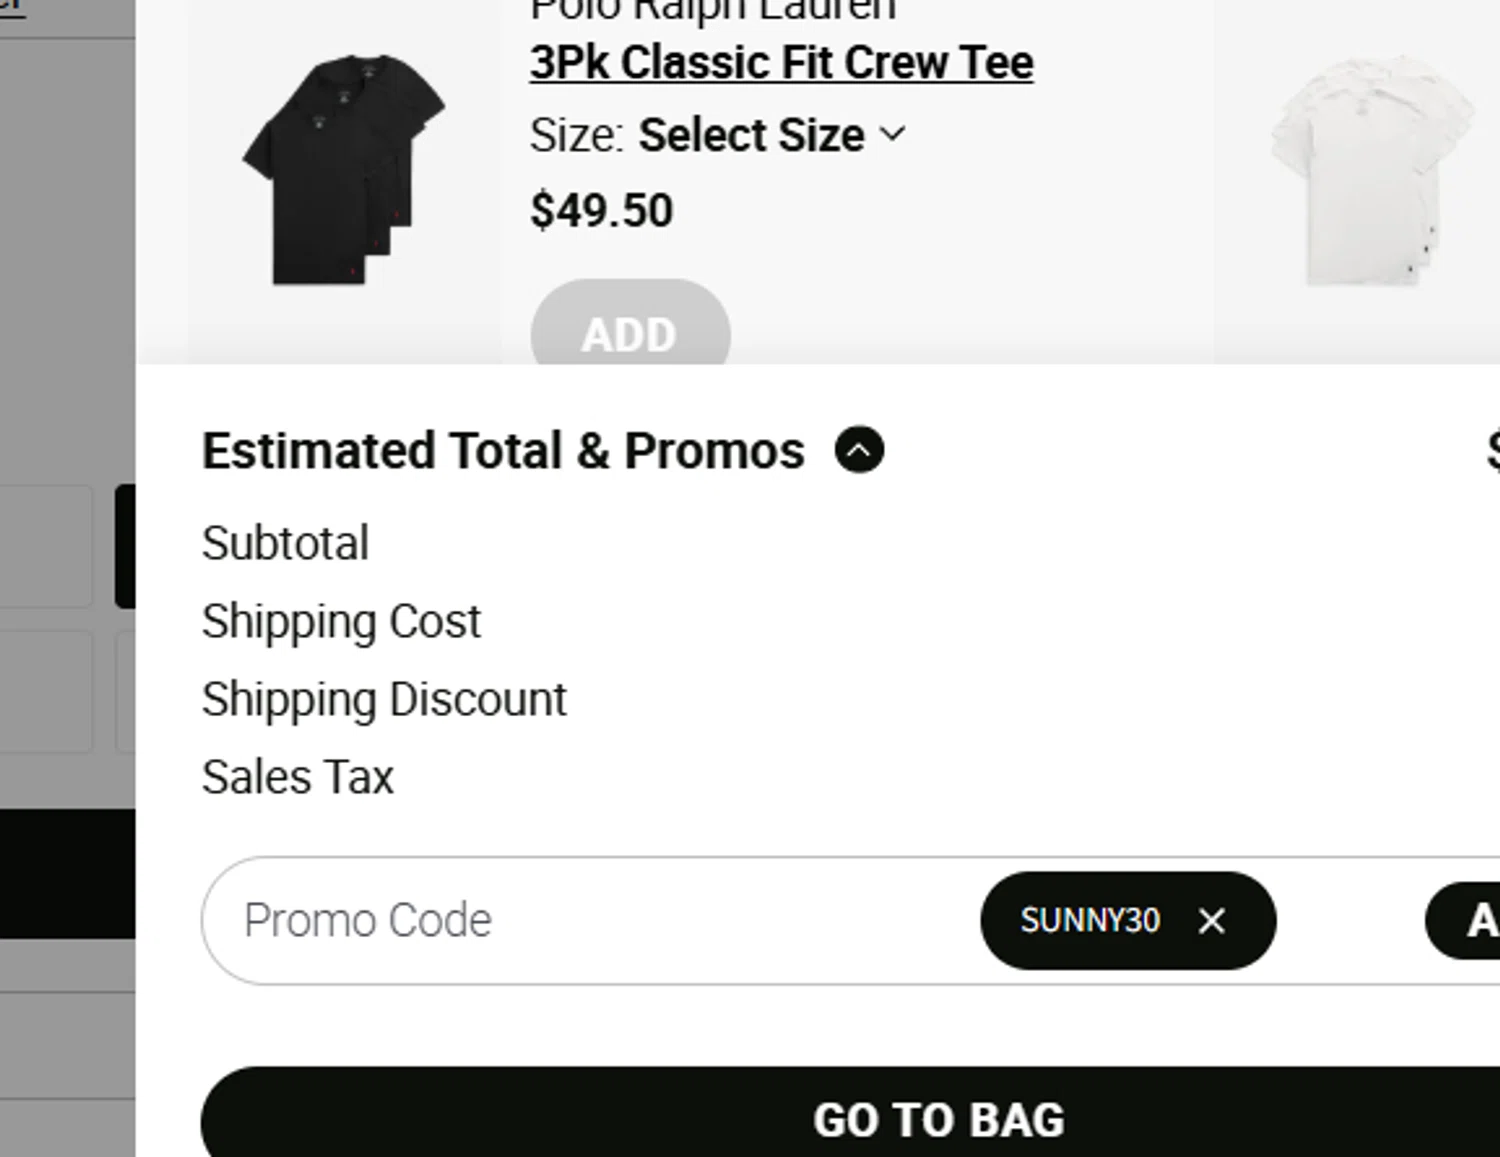Click the Shipping Discount row label
The height and width of the screenshot is (1157, 1500).
[384, 700]
